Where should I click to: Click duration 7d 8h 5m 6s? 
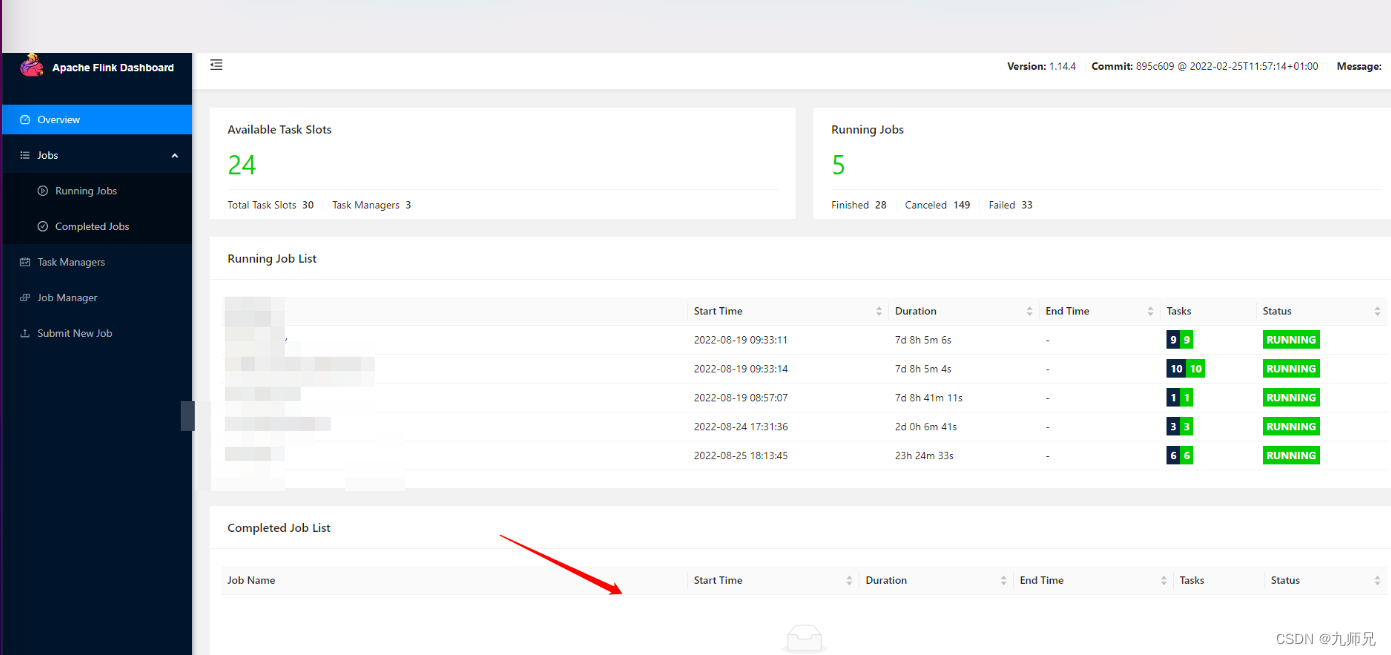coord(923,340)
